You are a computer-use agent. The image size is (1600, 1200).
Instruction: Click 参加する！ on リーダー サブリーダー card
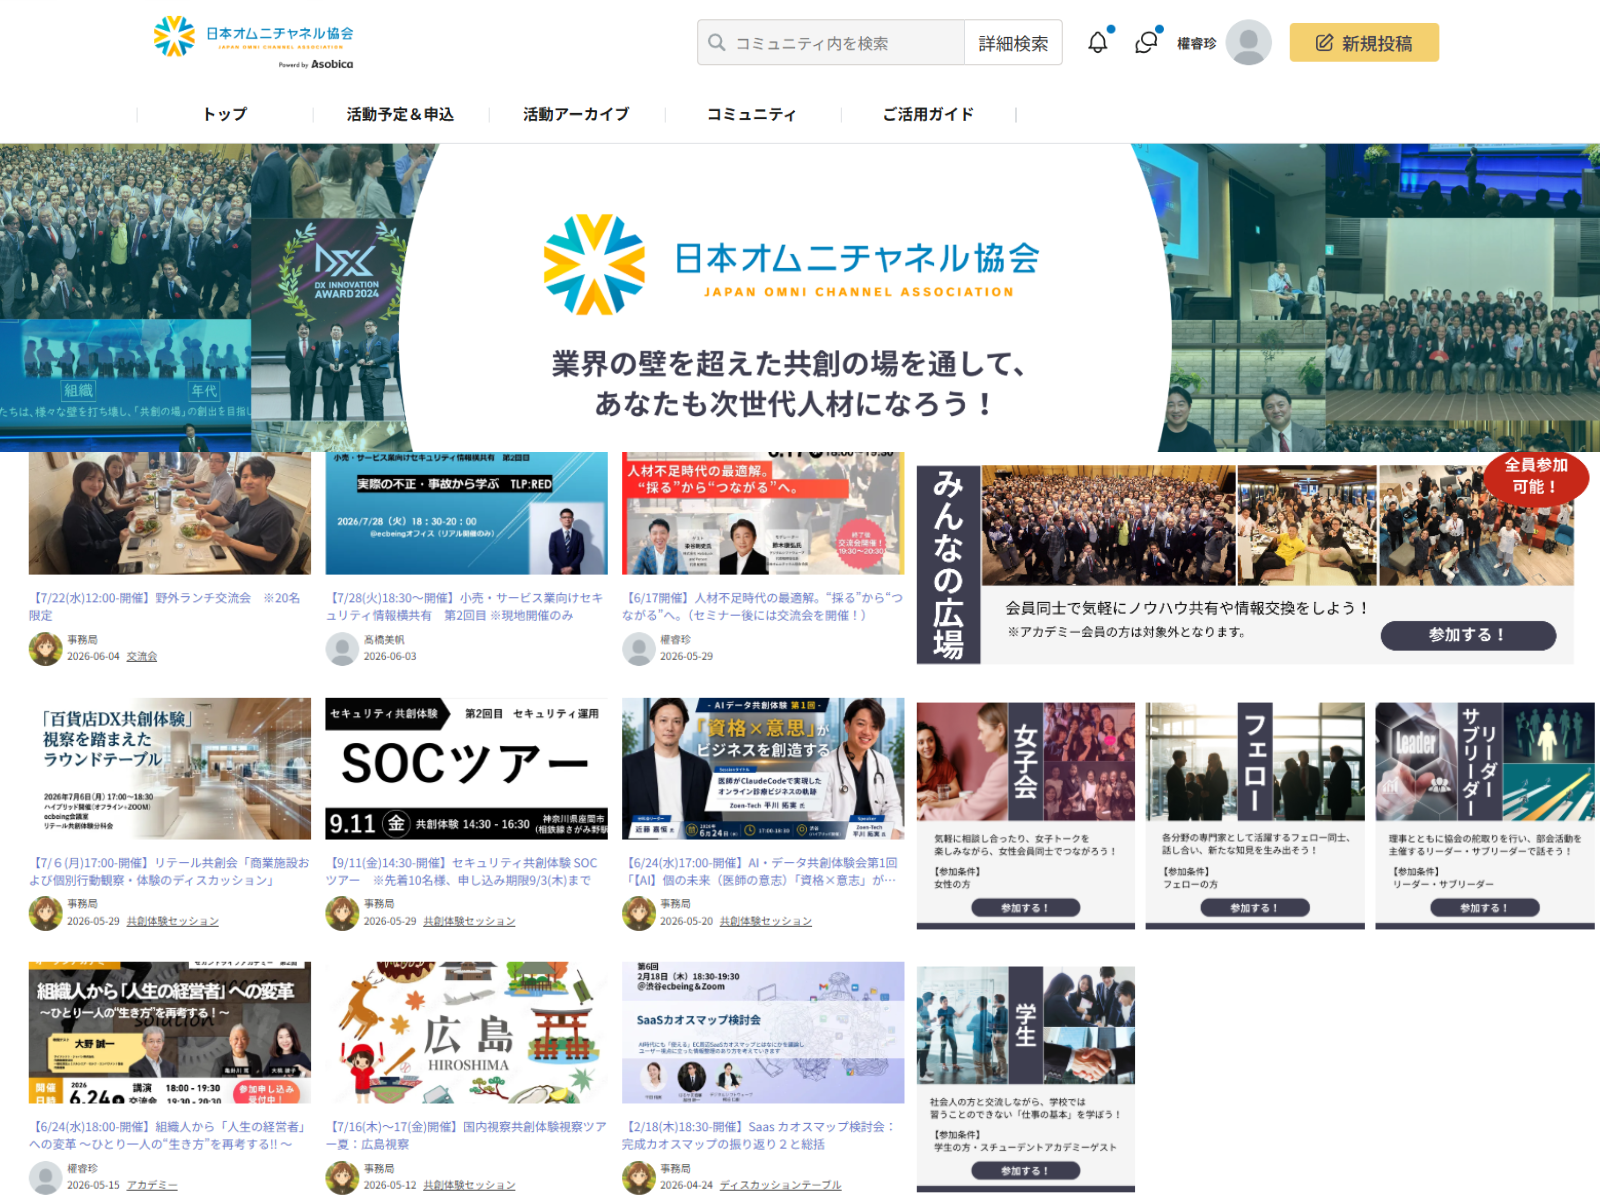[1484, 908]
